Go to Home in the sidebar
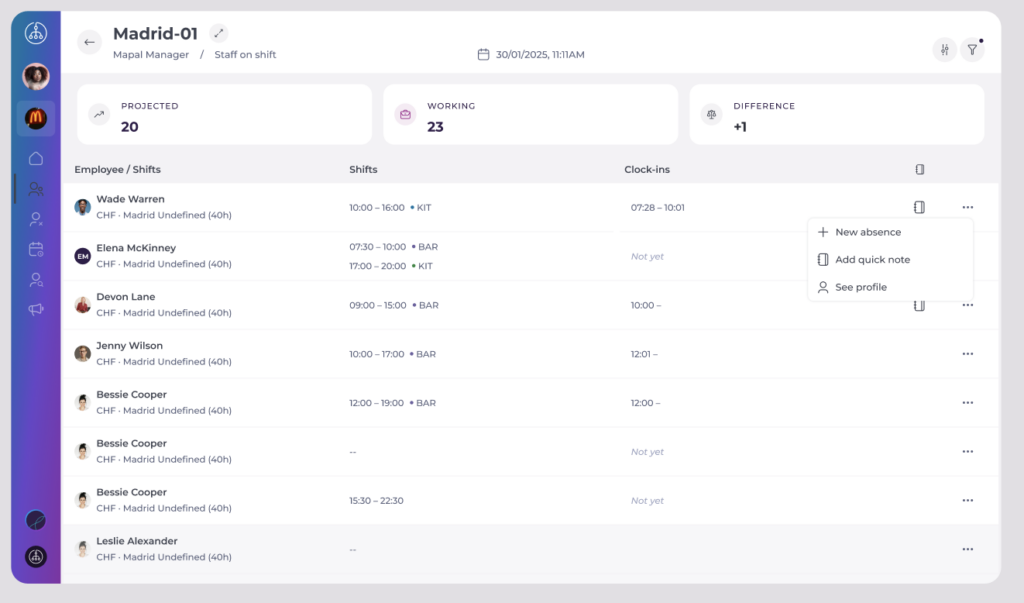Image resolution: width=1024 pixels, height=603 pixels. click(x=36, y=158)
